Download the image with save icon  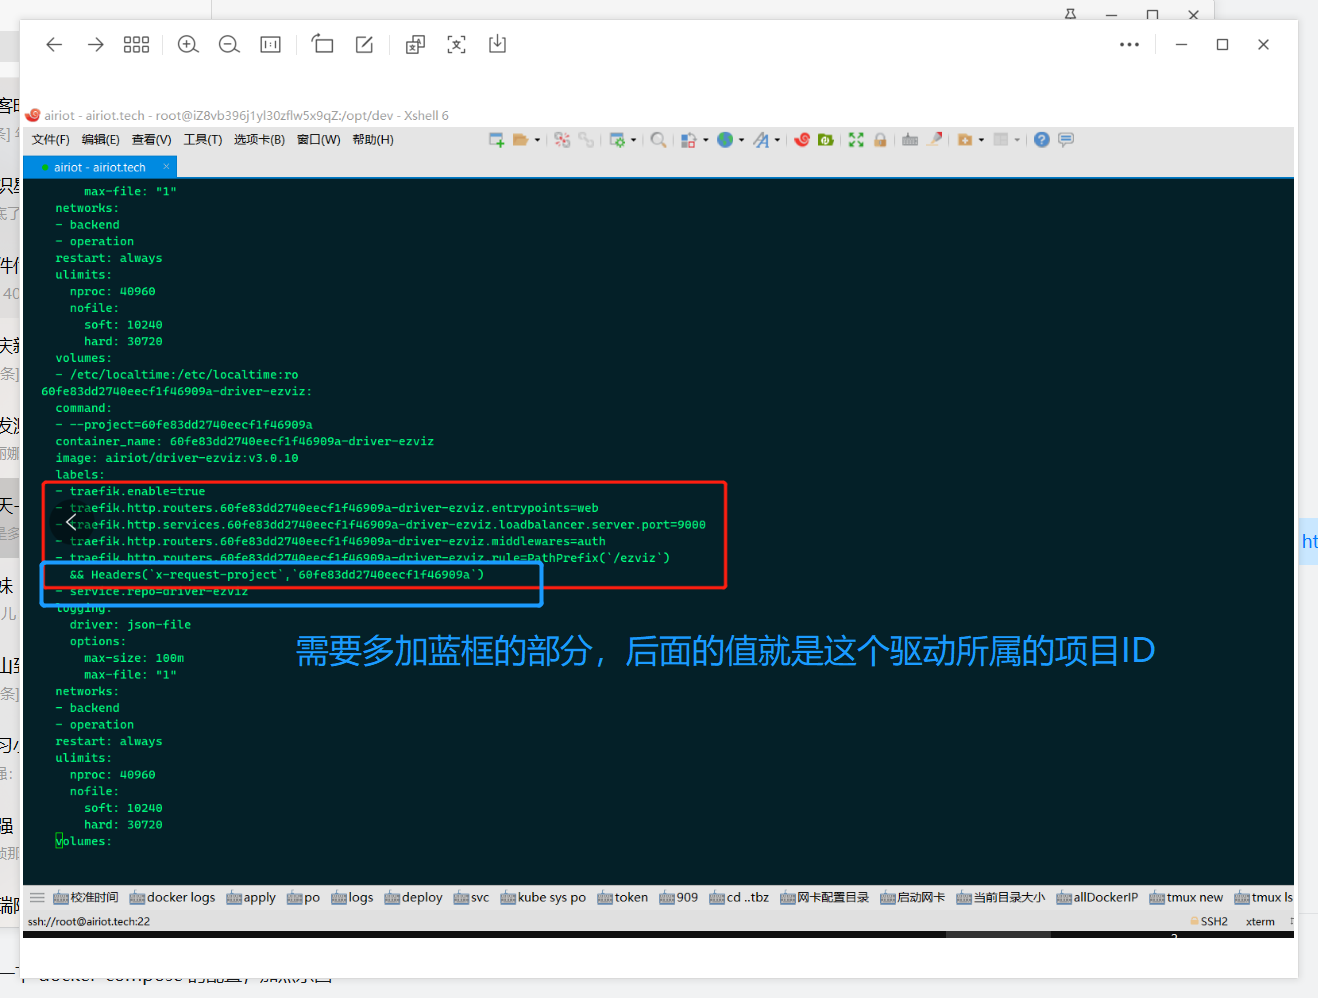pos(497,44)
